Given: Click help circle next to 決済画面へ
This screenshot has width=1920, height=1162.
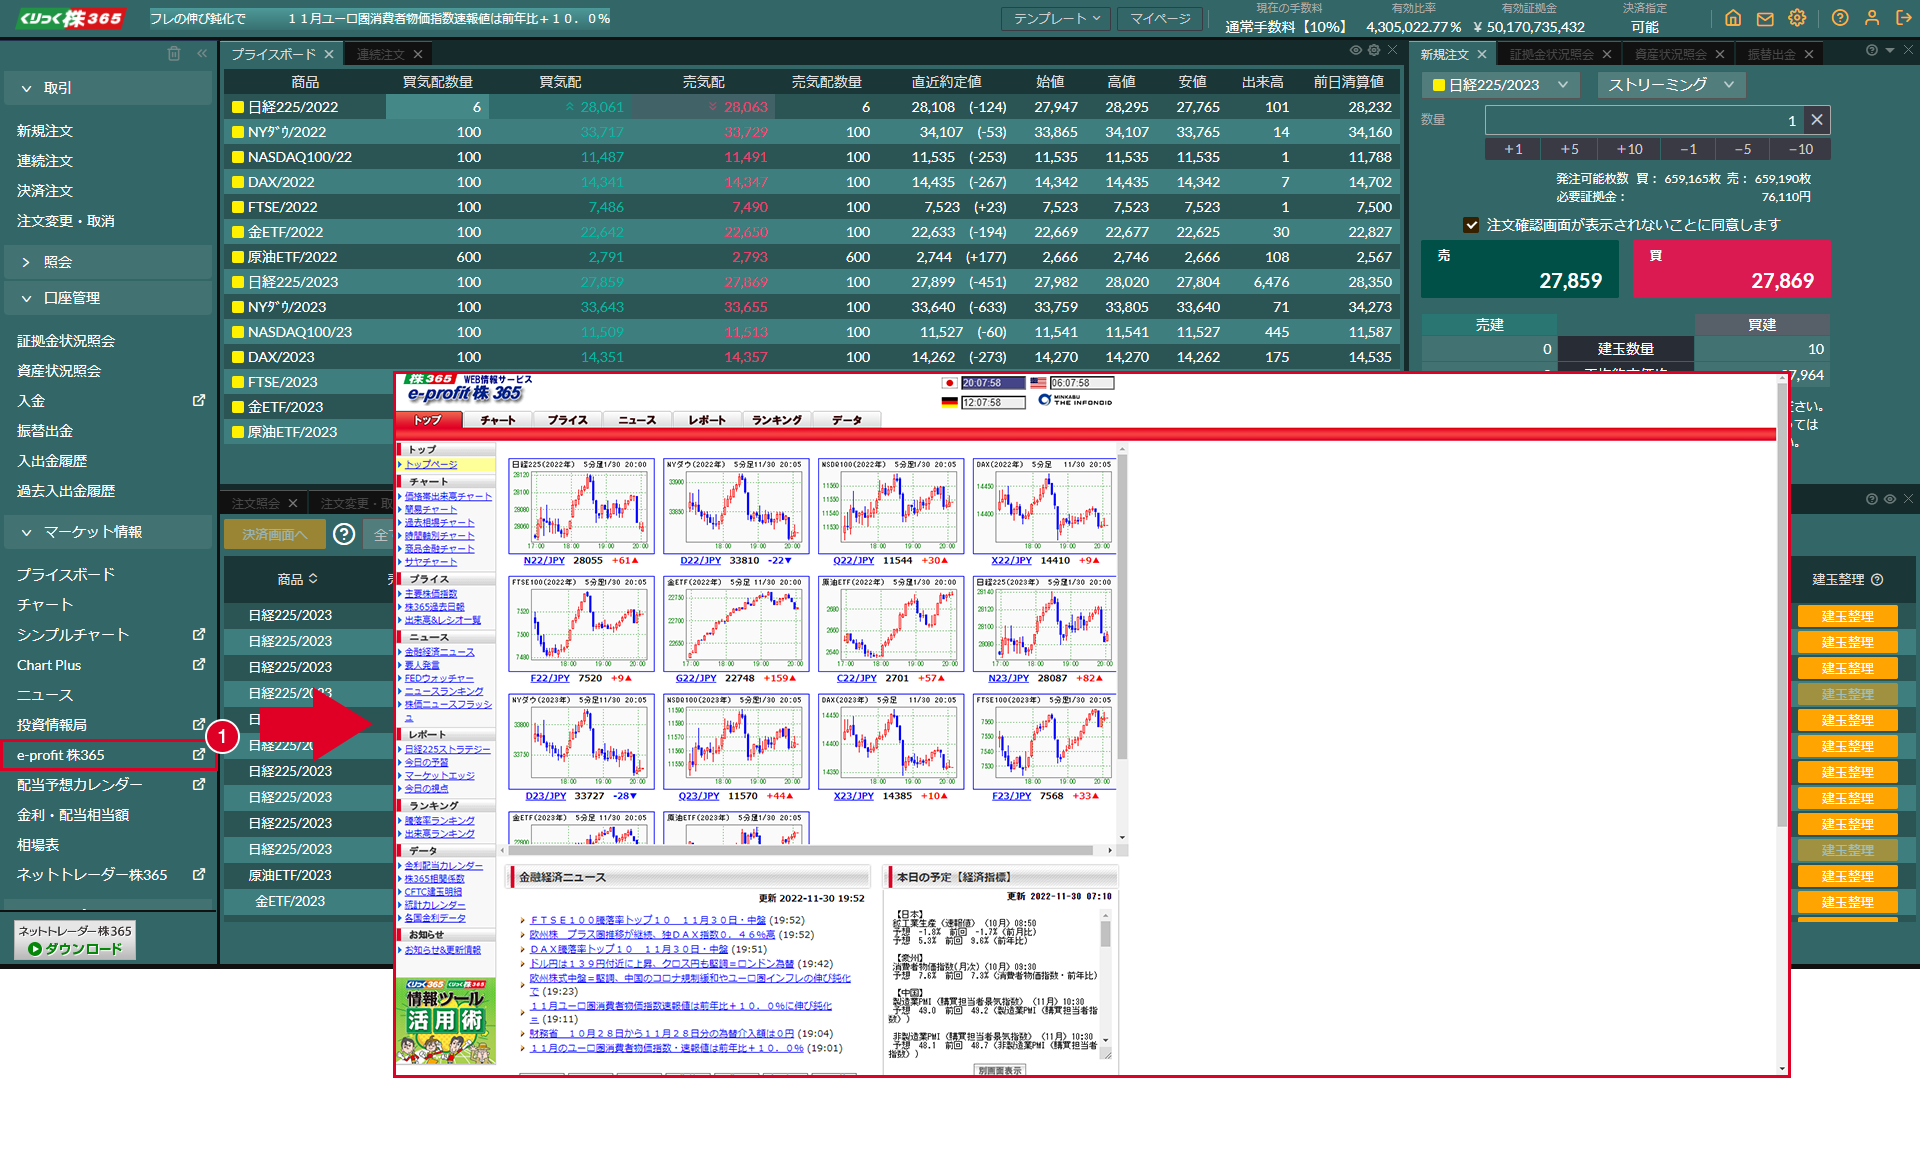Looking at the screenshot, I should (344, 534).
